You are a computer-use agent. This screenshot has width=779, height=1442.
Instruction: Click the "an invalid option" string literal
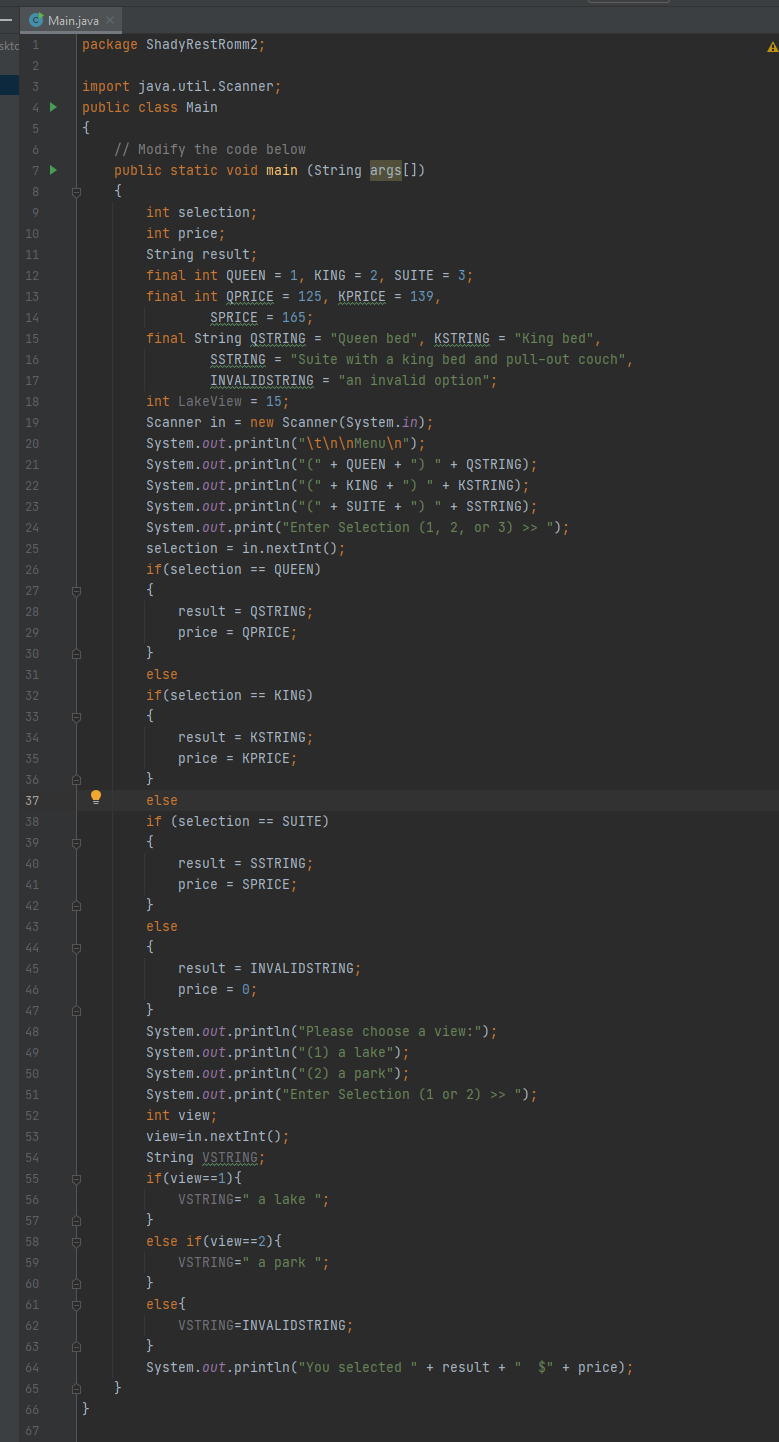click(414, 380)
